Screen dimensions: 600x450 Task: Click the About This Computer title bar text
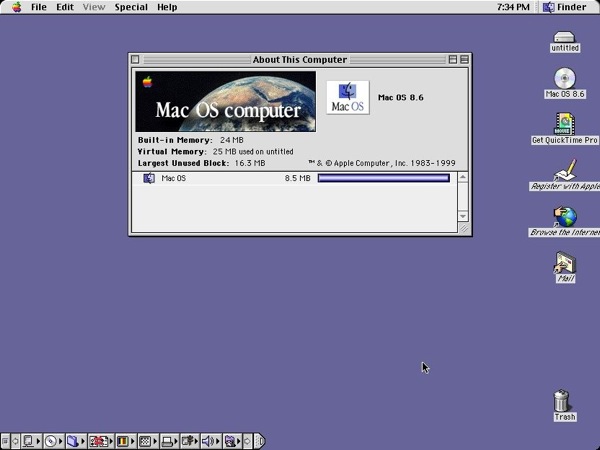point(300,60)
